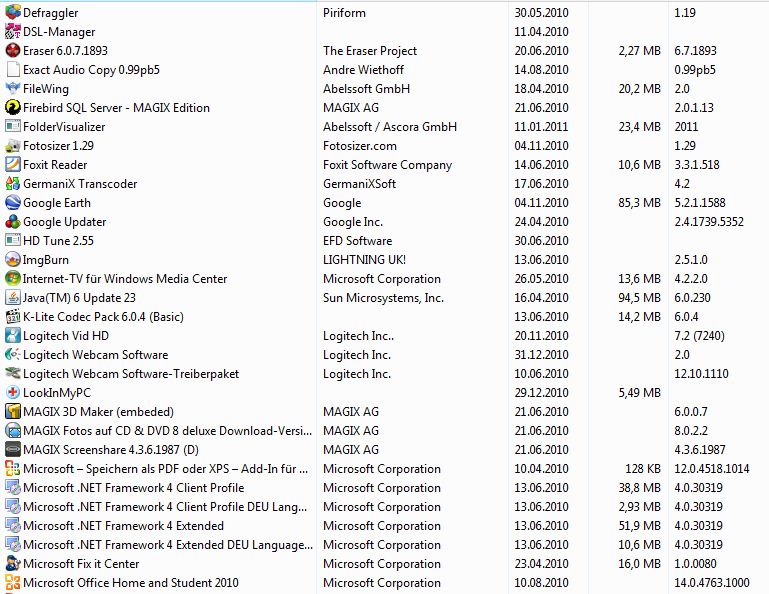Click publisher Piriform

344,13
